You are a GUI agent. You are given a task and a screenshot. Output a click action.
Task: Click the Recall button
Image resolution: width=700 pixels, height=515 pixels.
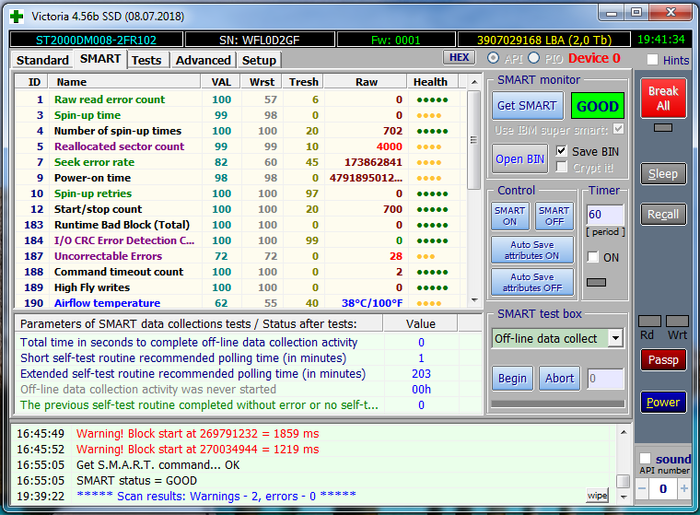point(663,215)
